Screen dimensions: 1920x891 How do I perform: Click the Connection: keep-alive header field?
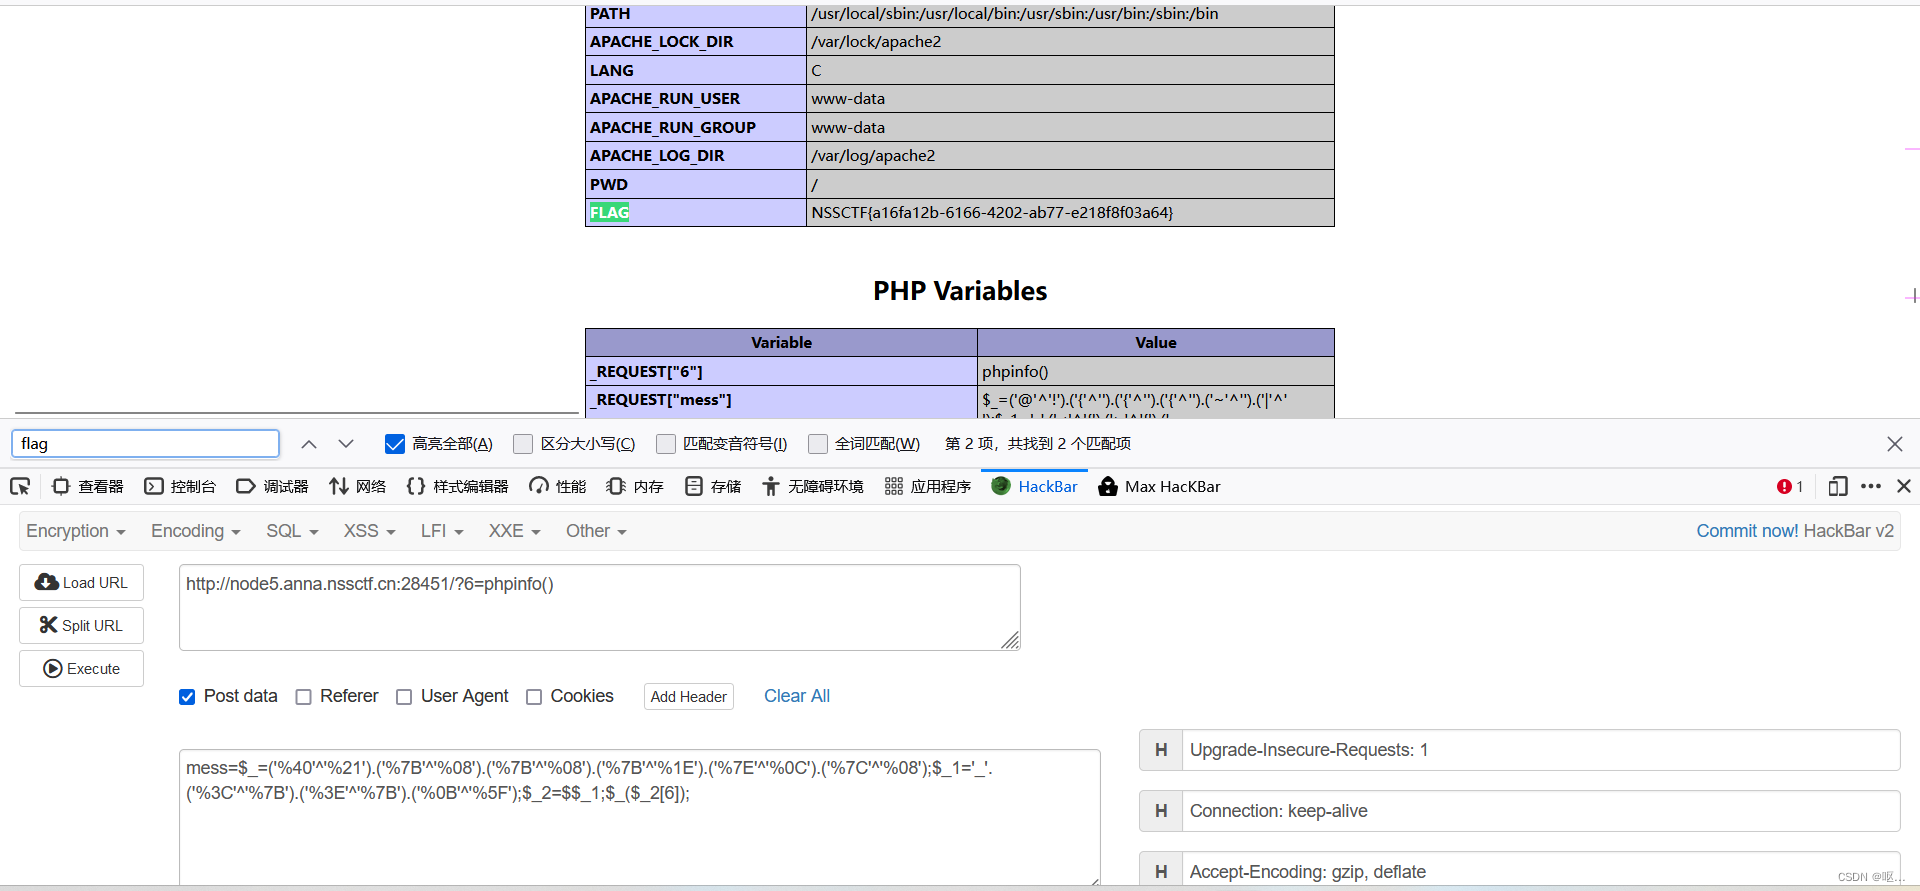[x=1541, y=811]
